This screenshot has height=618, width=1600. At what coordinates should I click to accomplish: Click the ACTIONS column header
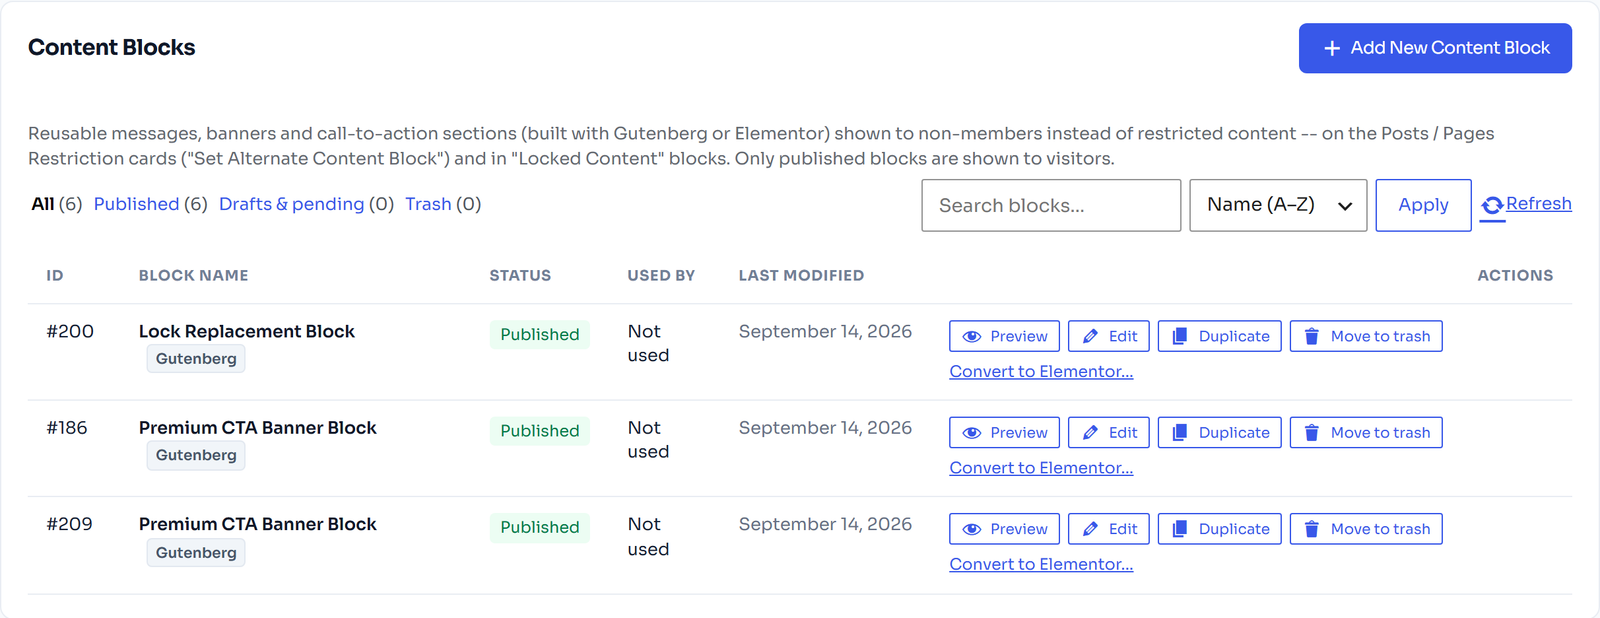1515,275
